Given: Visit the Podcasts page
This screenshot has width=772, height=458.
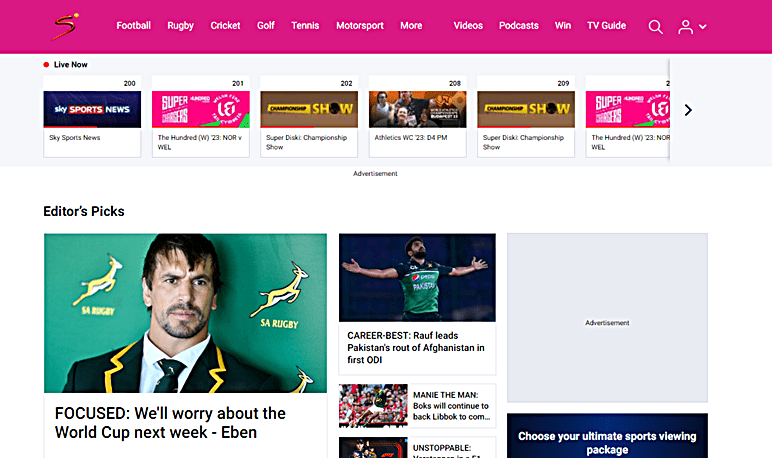Looking at the screenshot, I should (x=518, y=26).
